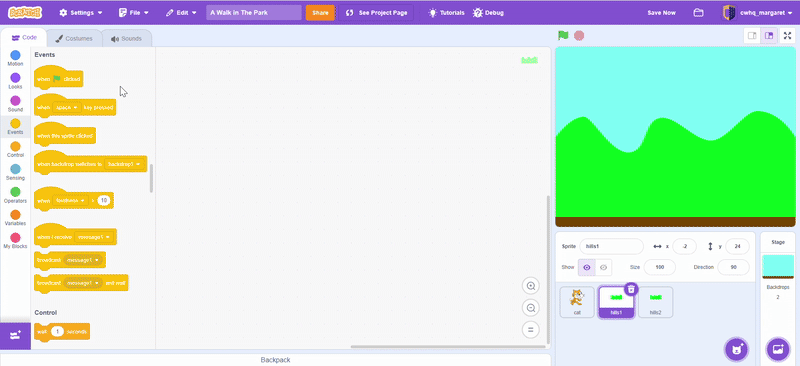Open the Debug panel

coord(488,13)
